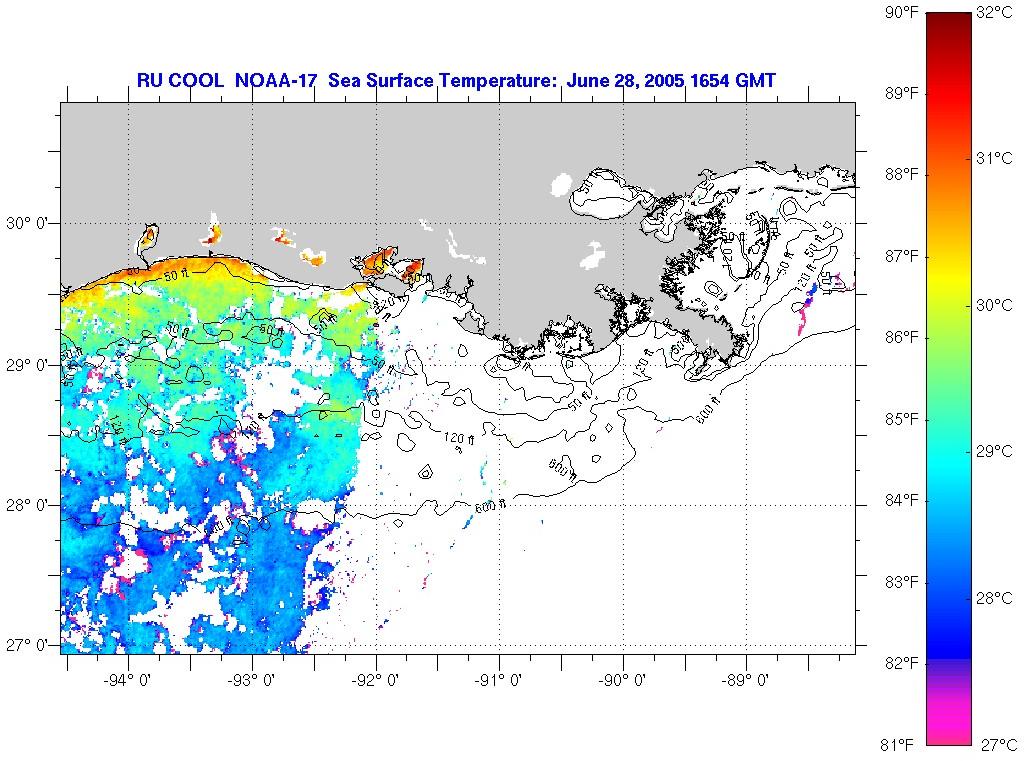Click the '-93° 0'' longitude label
The image size is (1024, 761).
[x=252, y=681]
